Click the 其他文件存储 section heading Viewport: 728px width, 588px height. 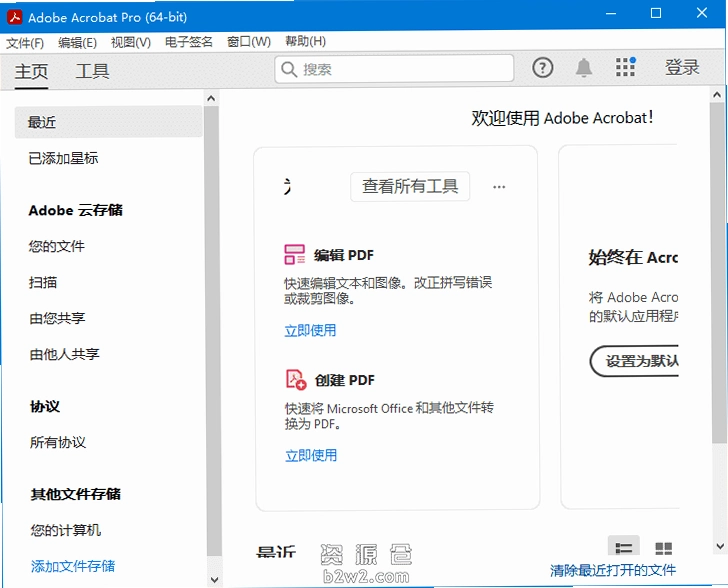(x=76, y=494)
